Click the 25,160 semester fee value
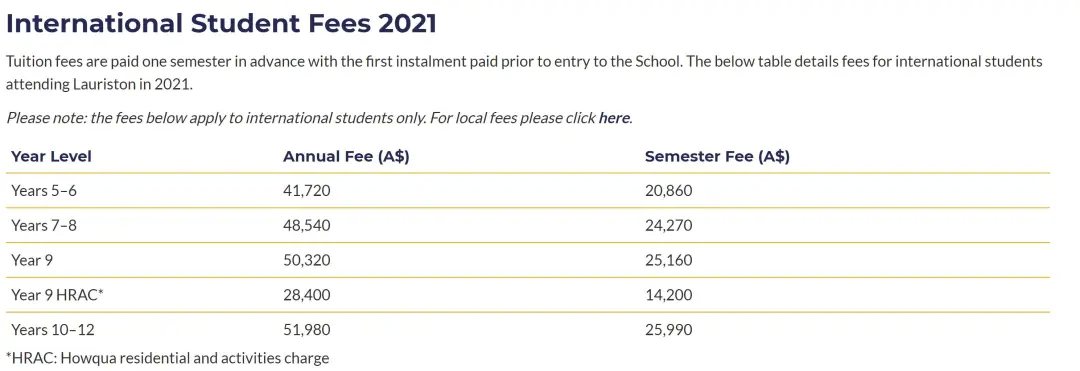 click(x=668, y=260)
